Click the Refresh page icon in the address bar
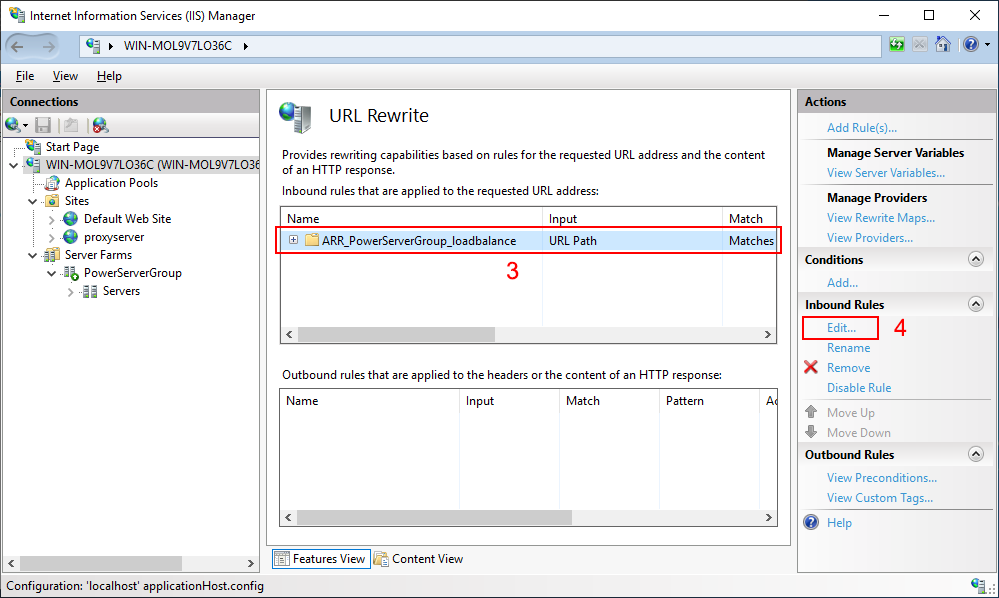The image size is (999, 598). pos(896,45)
